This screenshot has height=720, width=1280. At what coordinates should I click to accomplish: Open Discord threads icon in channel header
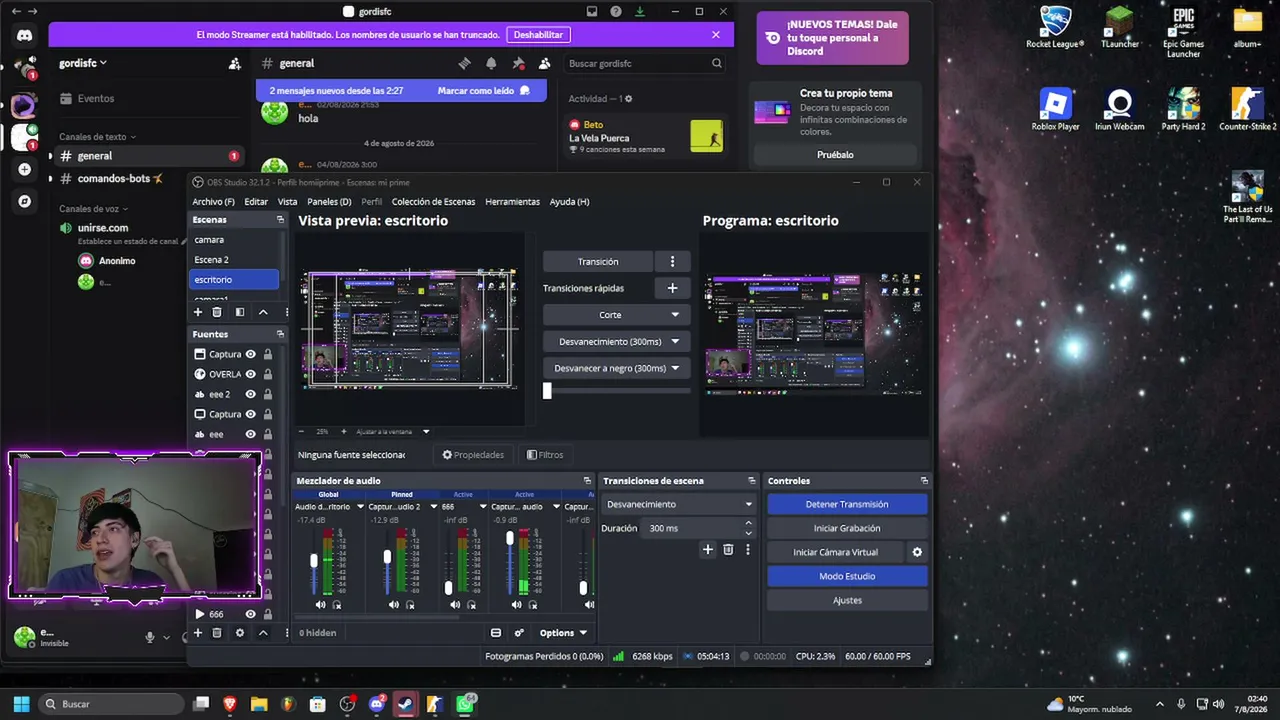click(x=464, y=63)
